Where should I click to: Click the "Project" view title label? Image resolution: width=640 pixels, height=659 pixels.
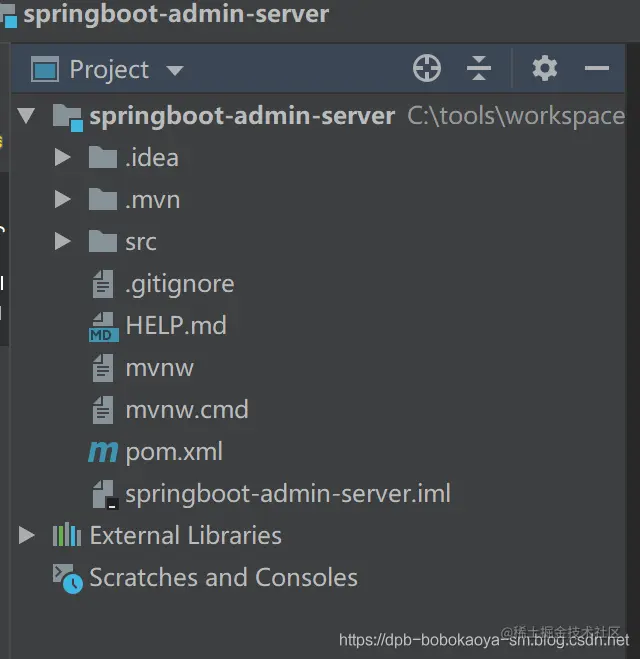pos(109,70)
